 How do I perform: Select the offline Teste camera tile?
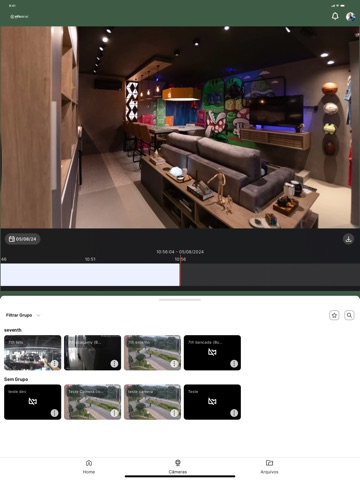[x=212, y=402]
